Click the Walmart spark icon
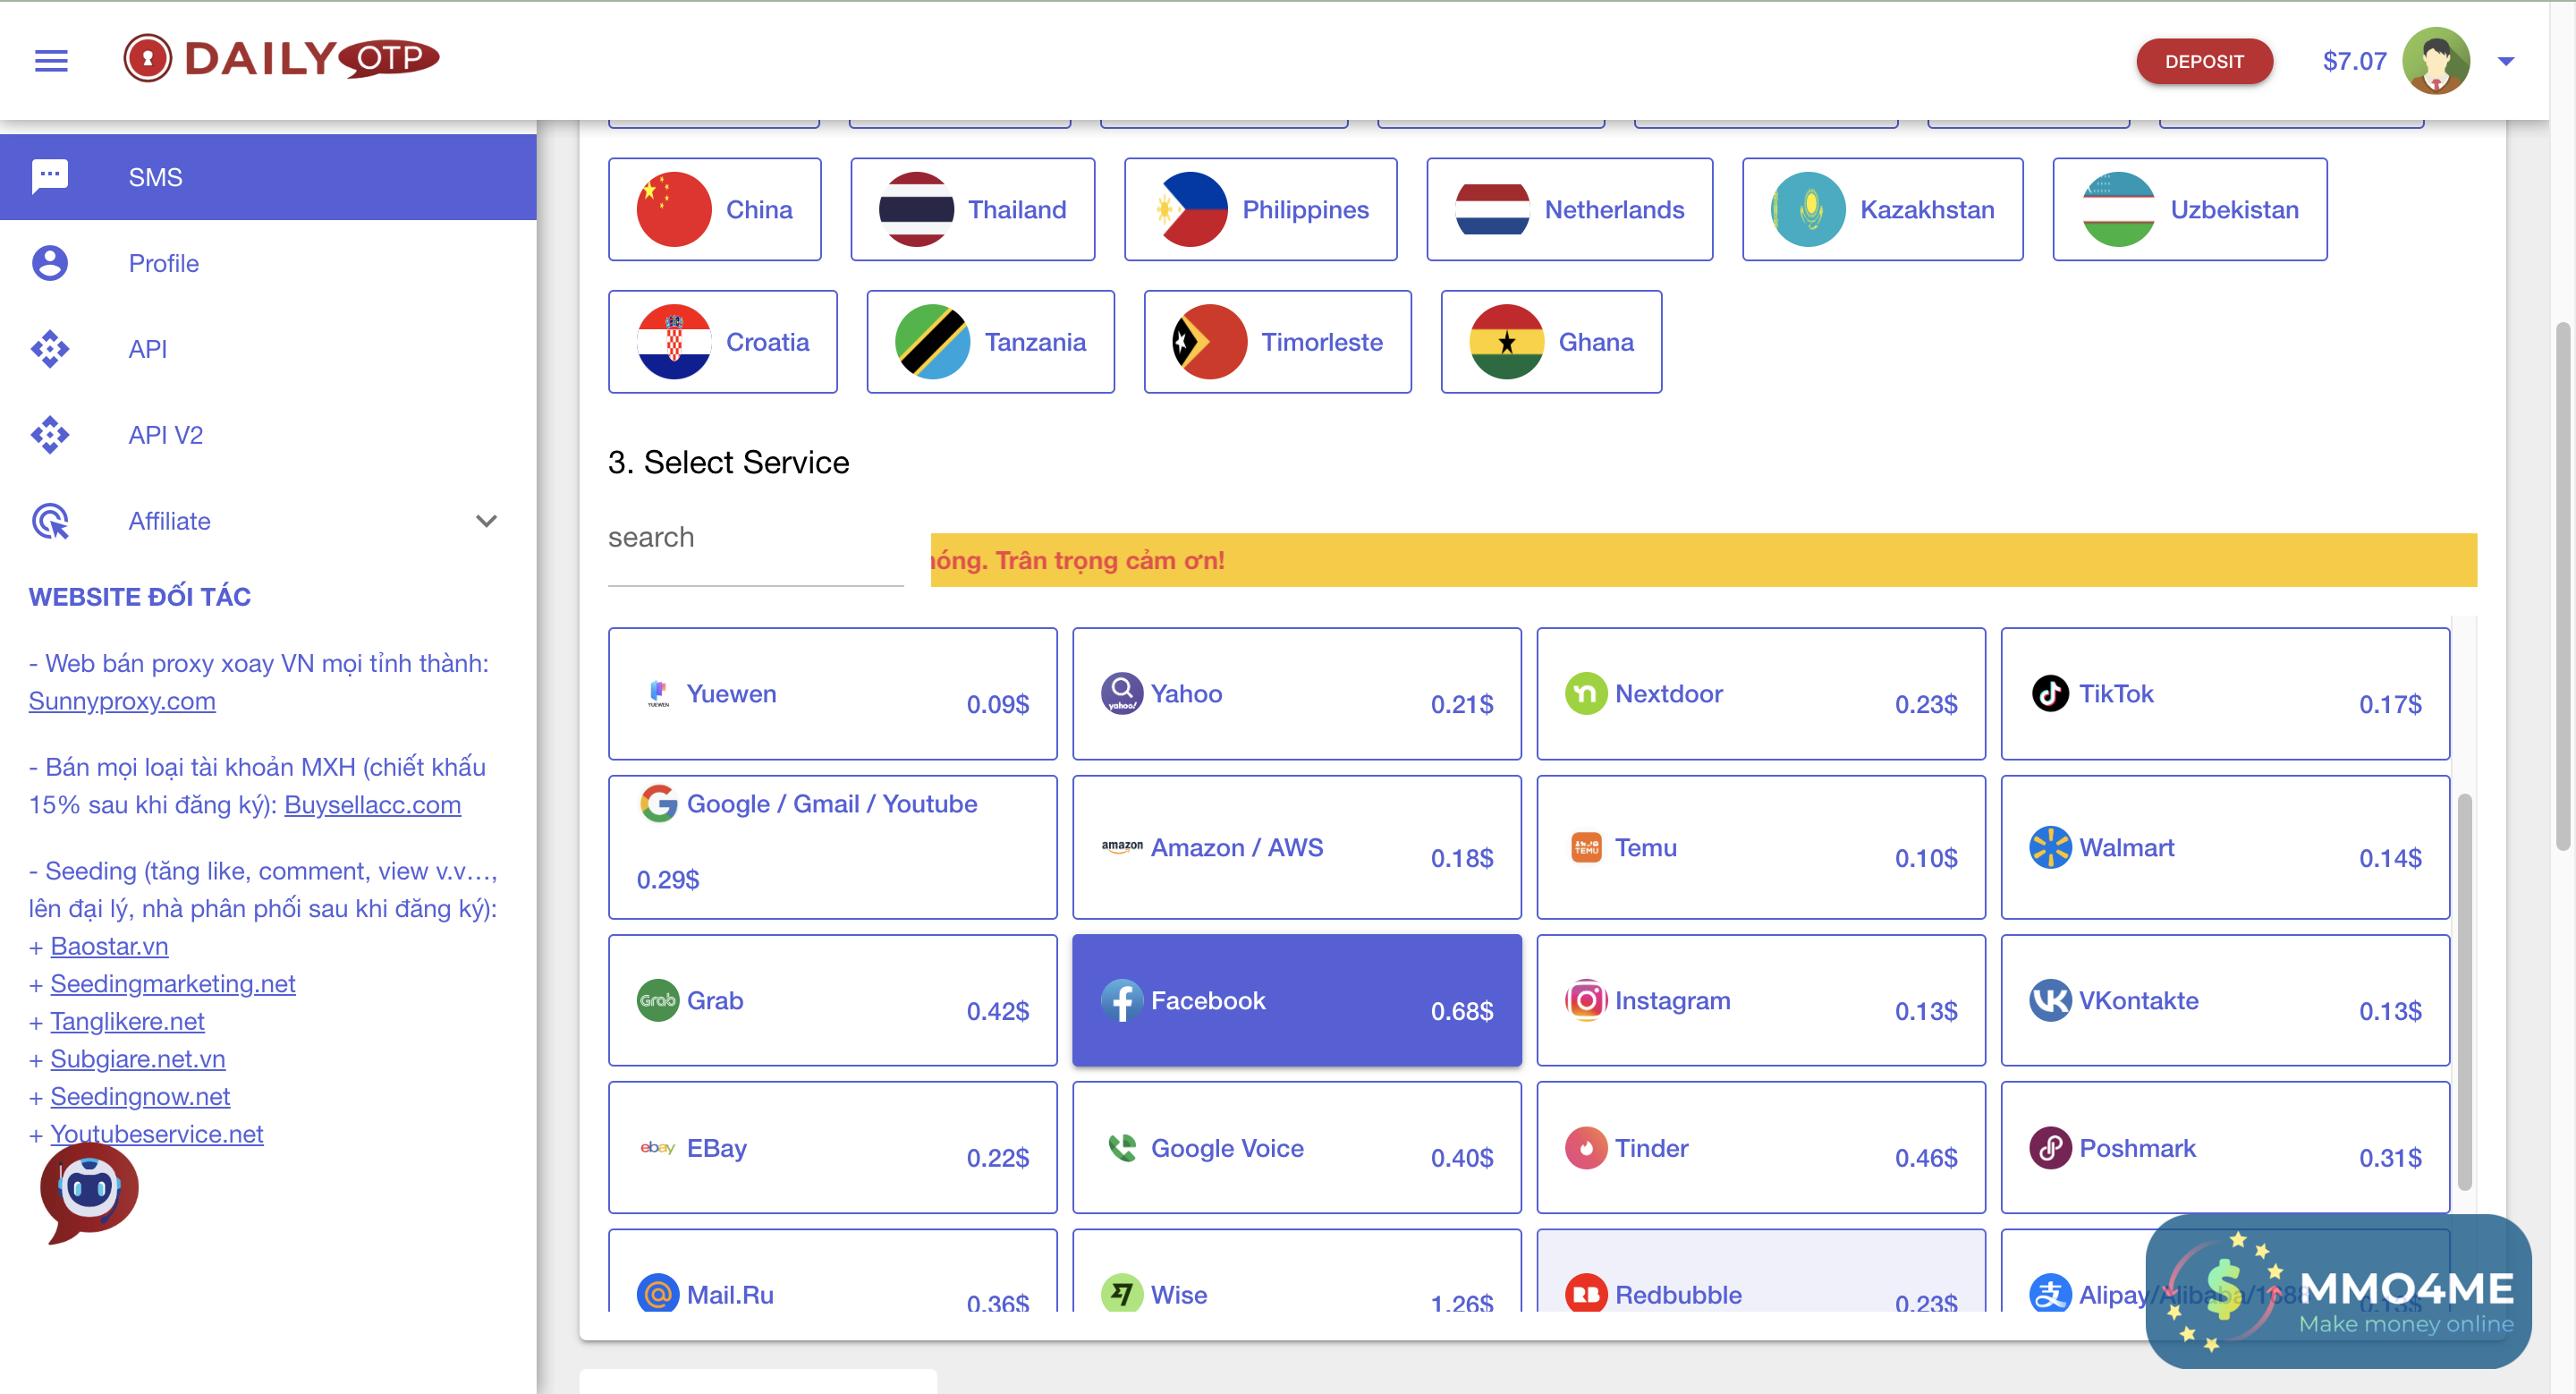Image resolution: width=2576 pixels, height=1394 pixels. pyautogui.click(x=2049, y=847)
